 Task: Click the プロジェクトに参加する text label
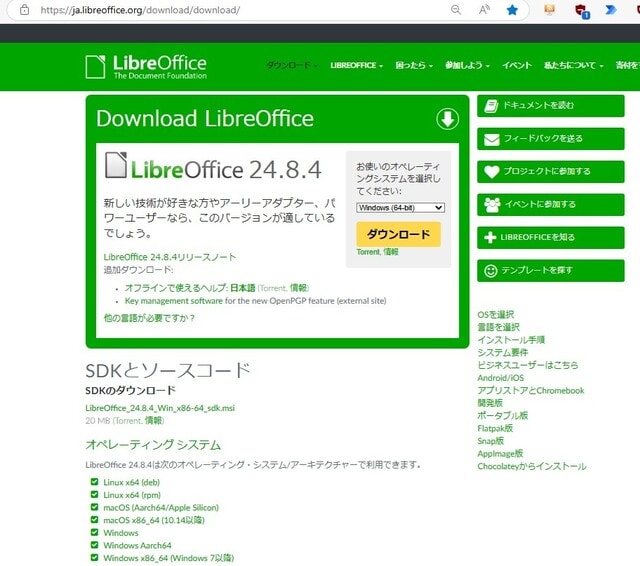547,171
